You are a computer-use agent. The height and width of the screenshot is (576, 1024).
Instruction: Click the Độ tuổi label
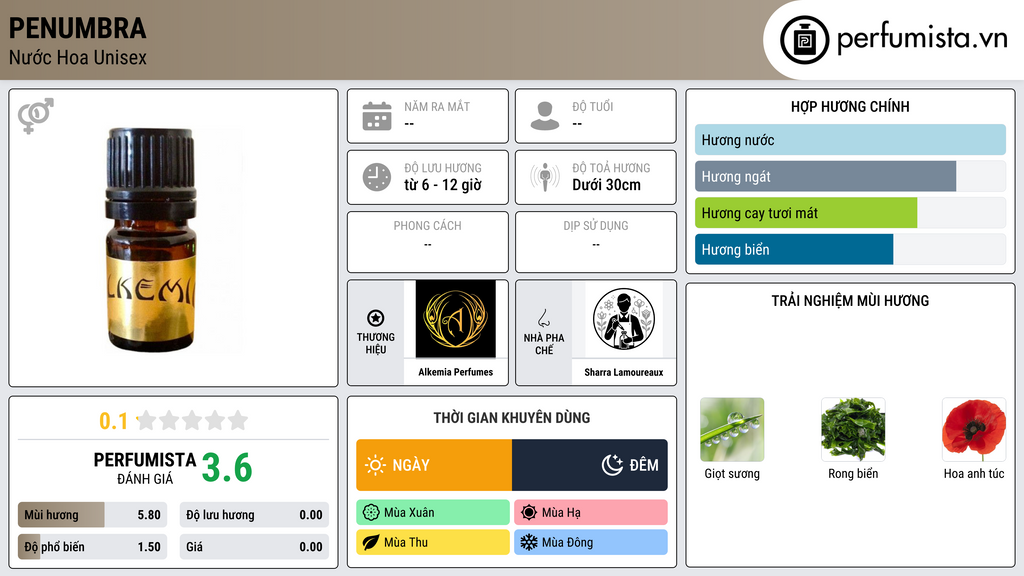(593, 106)
